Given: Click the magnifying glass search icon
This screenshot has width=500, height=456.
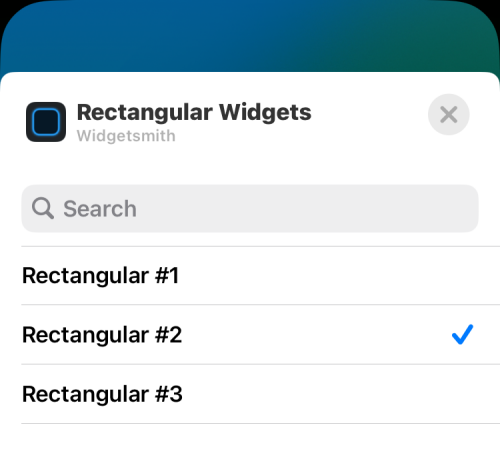Looking at the screenshot, I should click(43, 208).
